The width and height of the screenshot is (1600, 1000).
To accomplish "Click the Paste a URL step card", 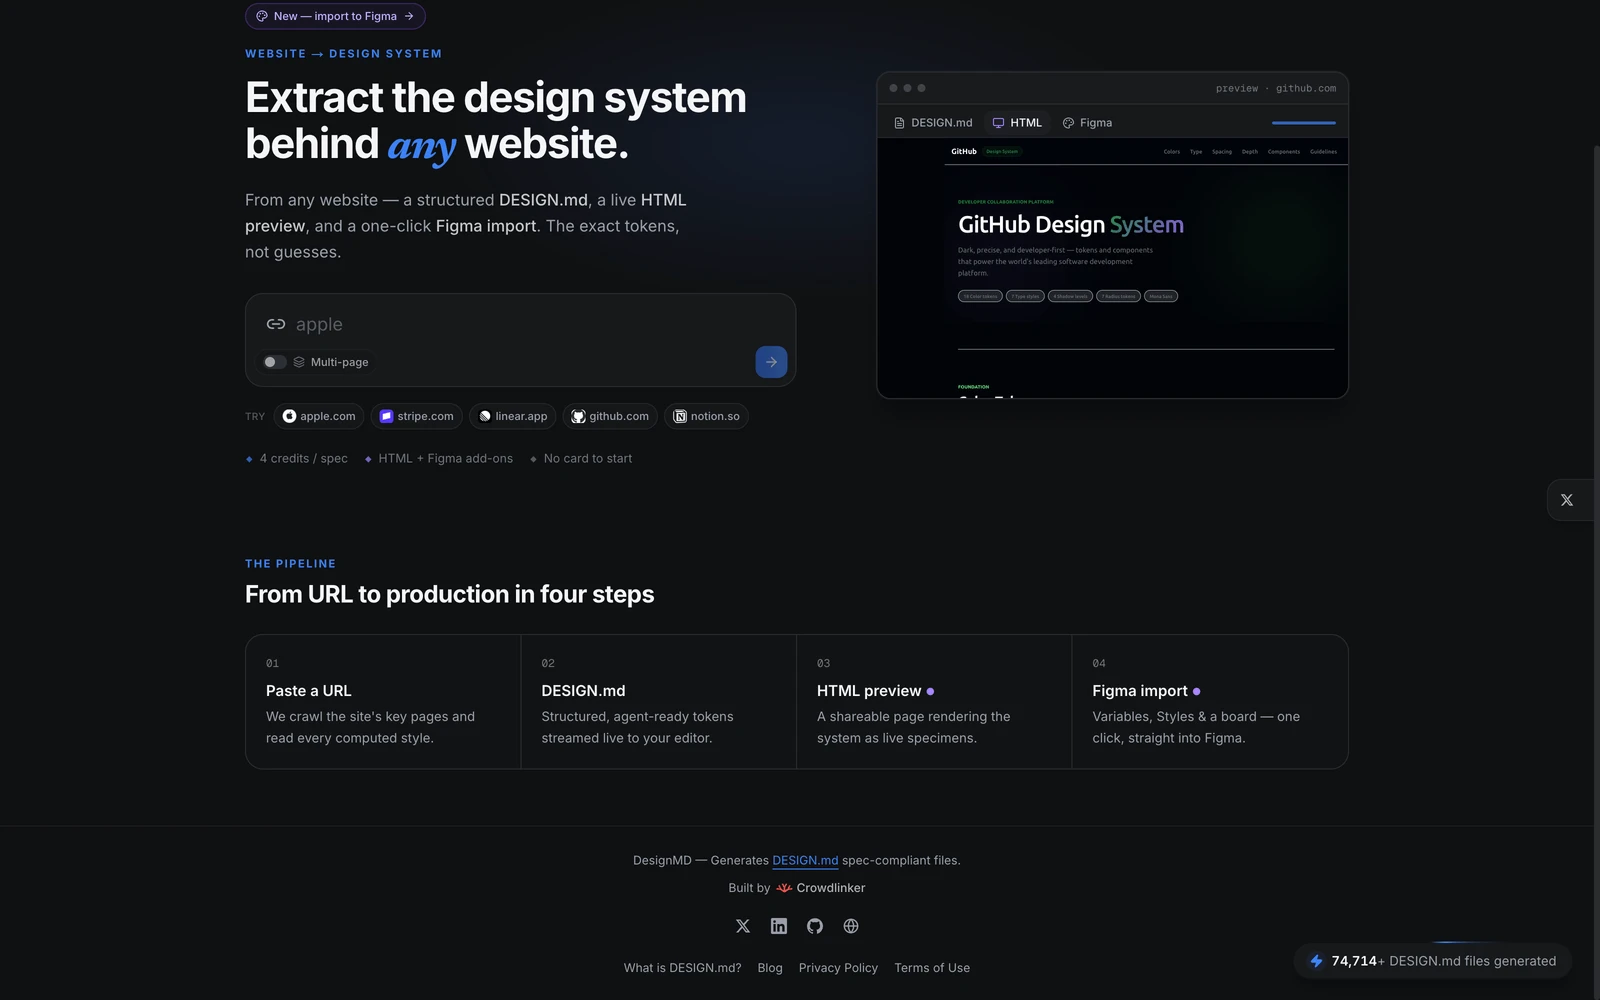I will pos(383,701).
